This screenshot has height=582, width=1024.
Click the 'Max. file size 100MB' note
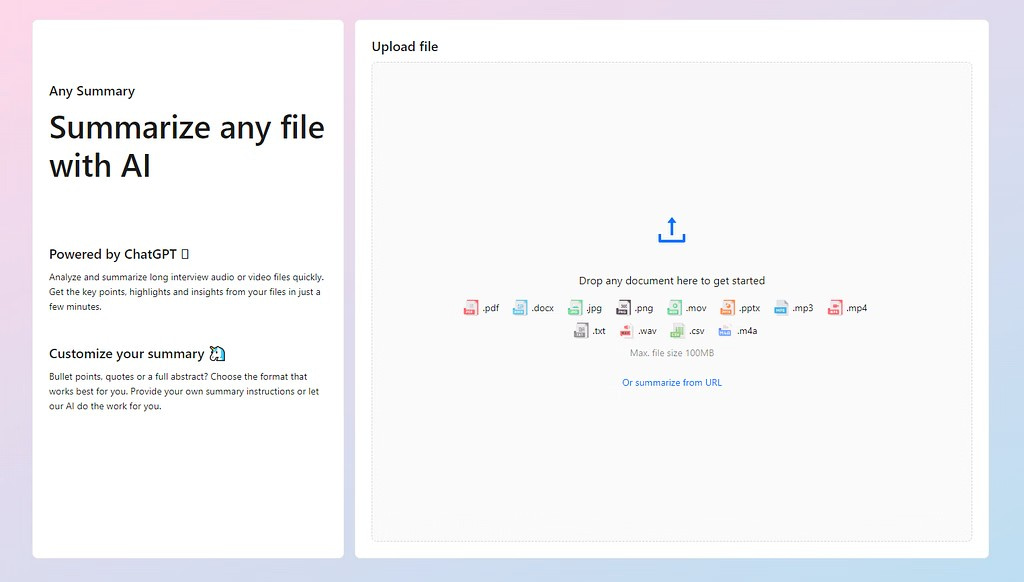671,353
